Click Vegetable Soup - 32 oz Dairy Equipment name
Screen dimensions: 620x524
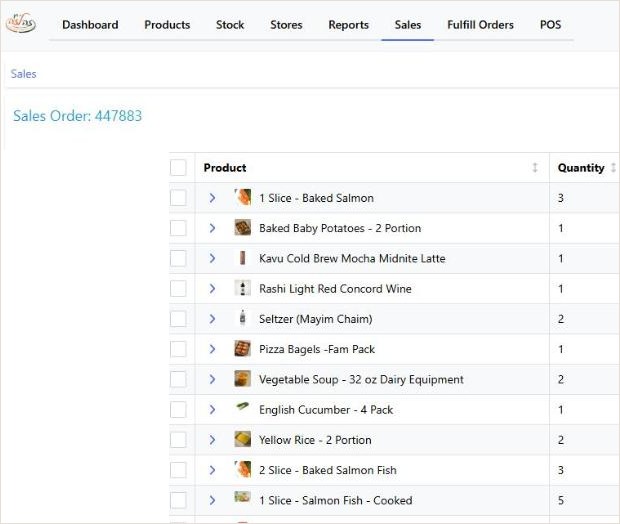(361, 379)
